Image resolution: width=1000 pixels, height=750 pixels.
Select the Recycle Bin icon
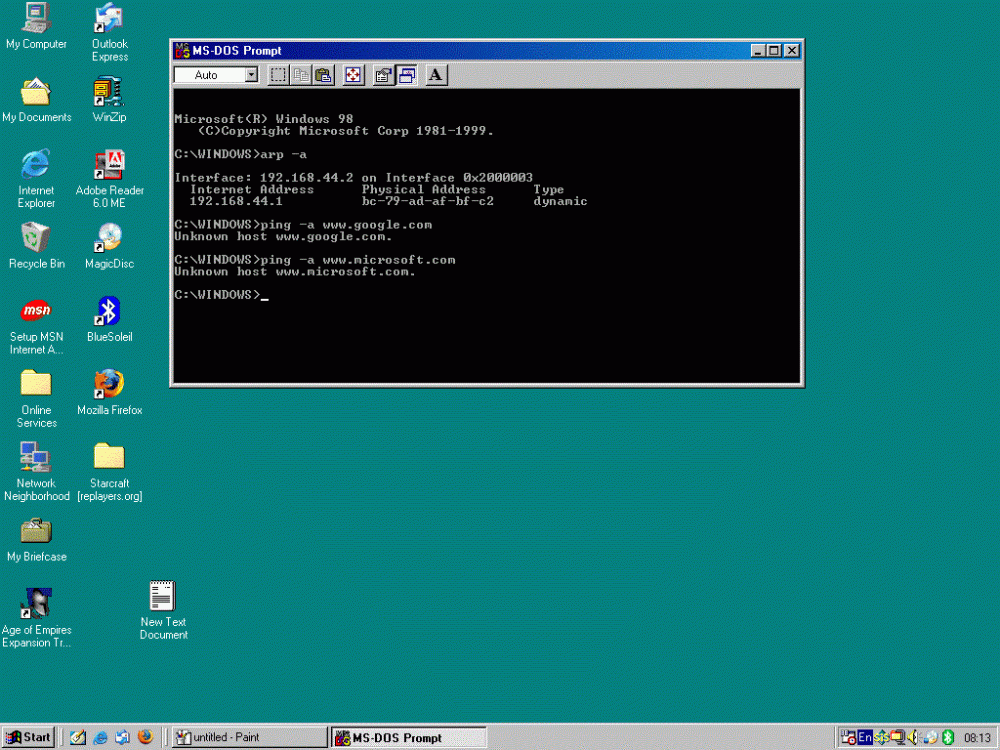click(36, 246)
